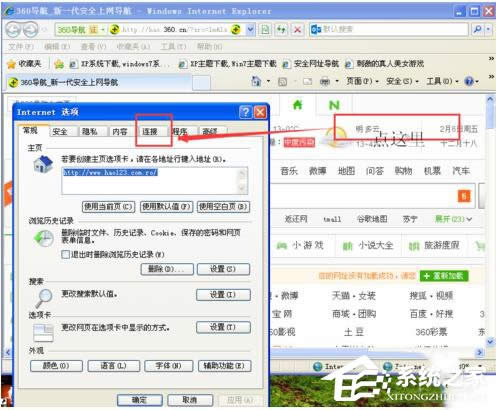Click the 颜色(O) appearance button
496x410 pixels.
tap(56, 366)
